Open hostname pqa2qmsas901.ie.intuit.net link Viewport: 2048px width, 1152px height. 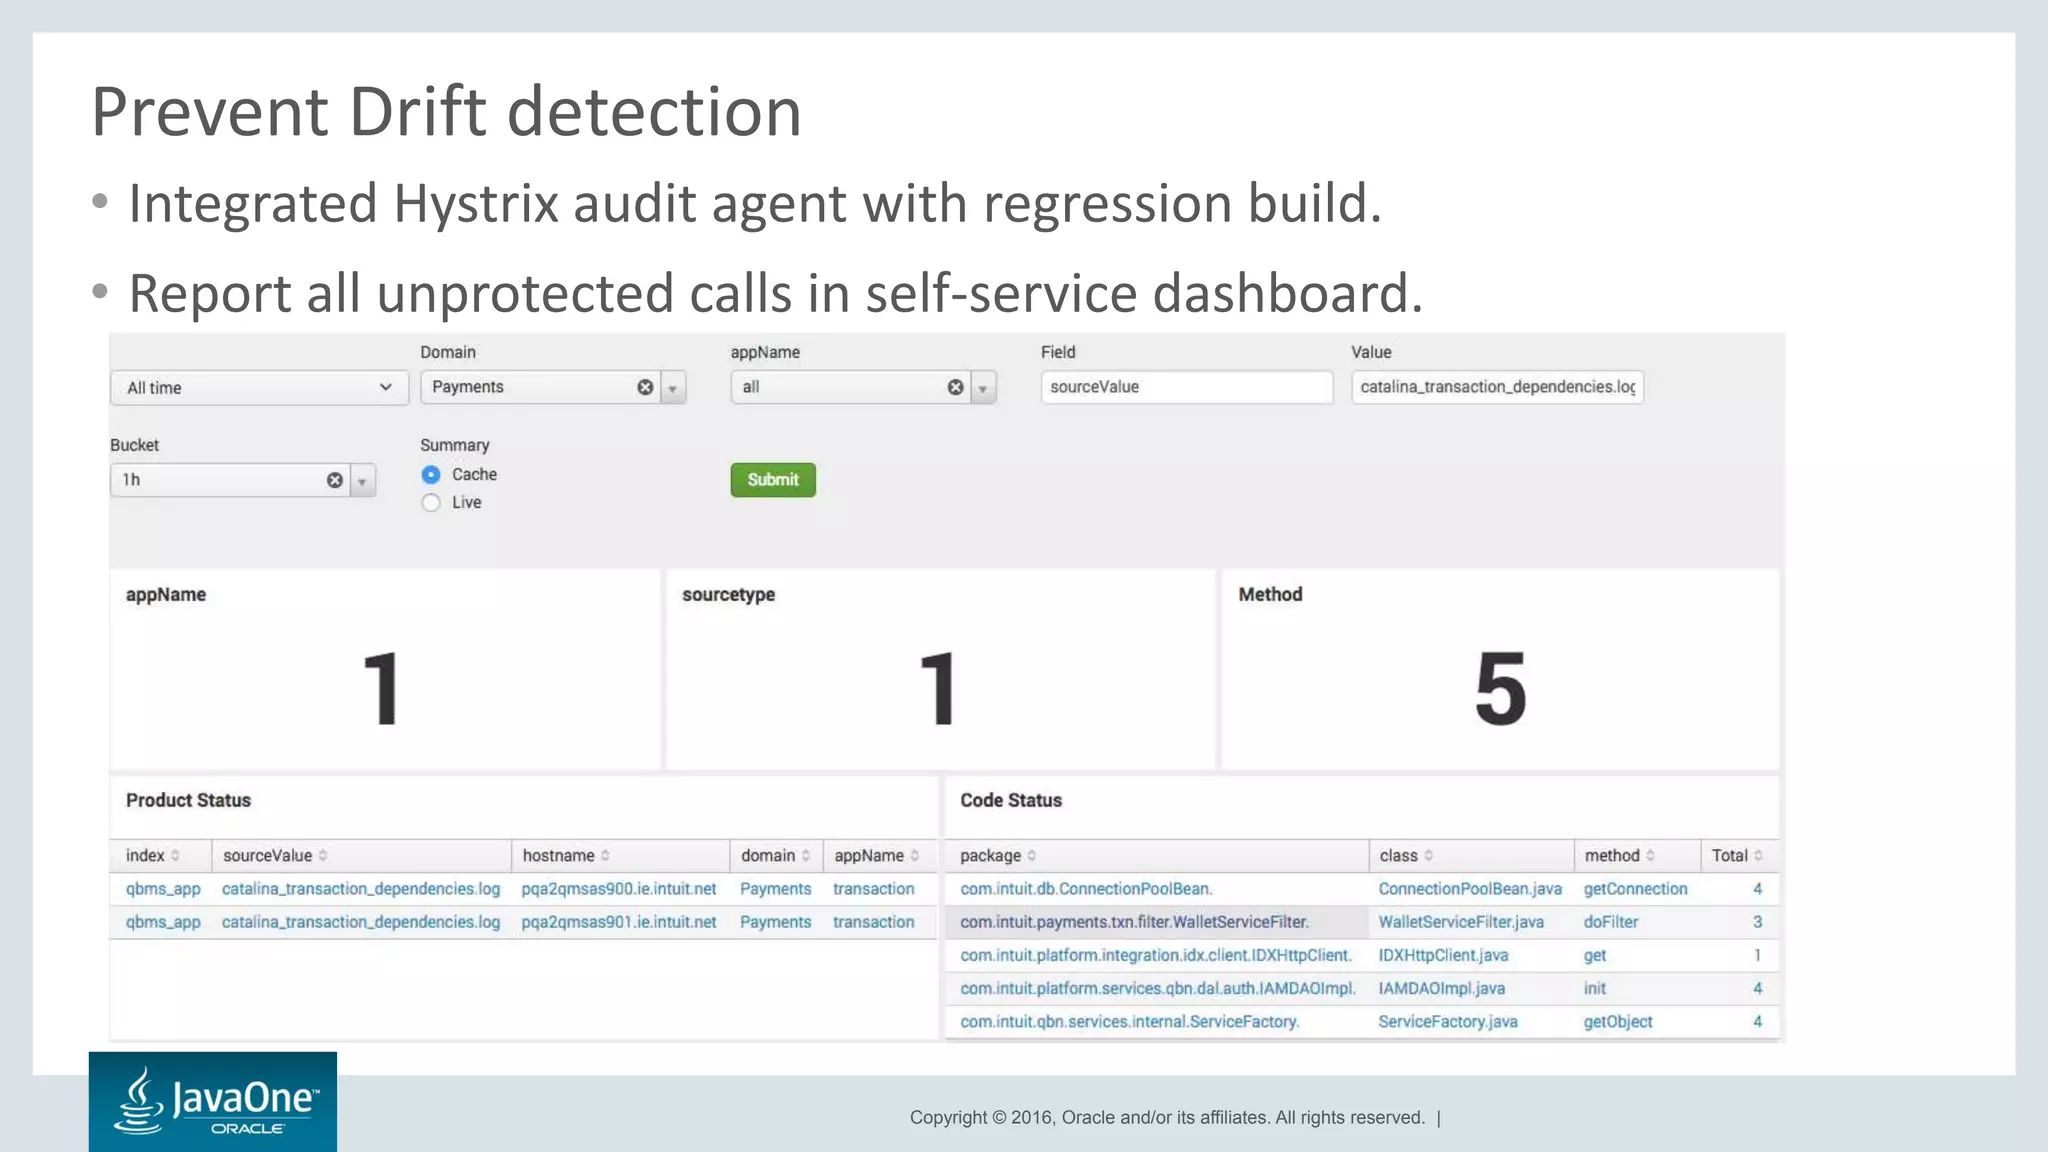click(x=619, y=922)
